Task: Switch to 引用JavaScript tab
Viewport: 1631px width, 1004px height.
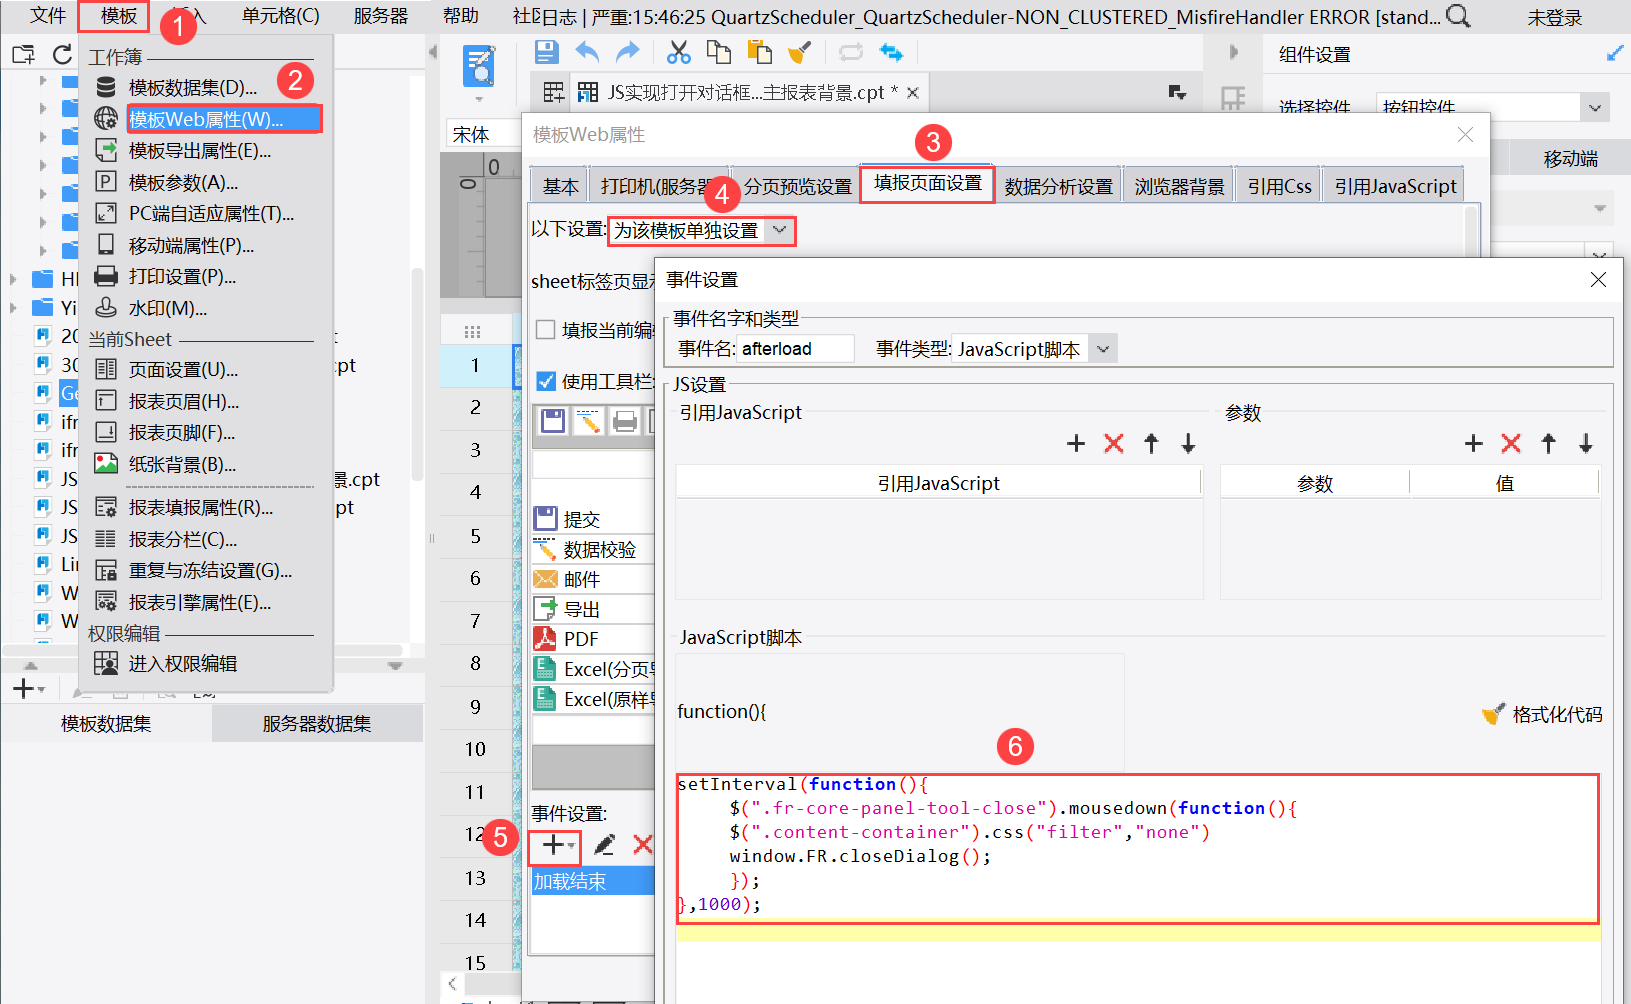Action: pos(1395,186)
